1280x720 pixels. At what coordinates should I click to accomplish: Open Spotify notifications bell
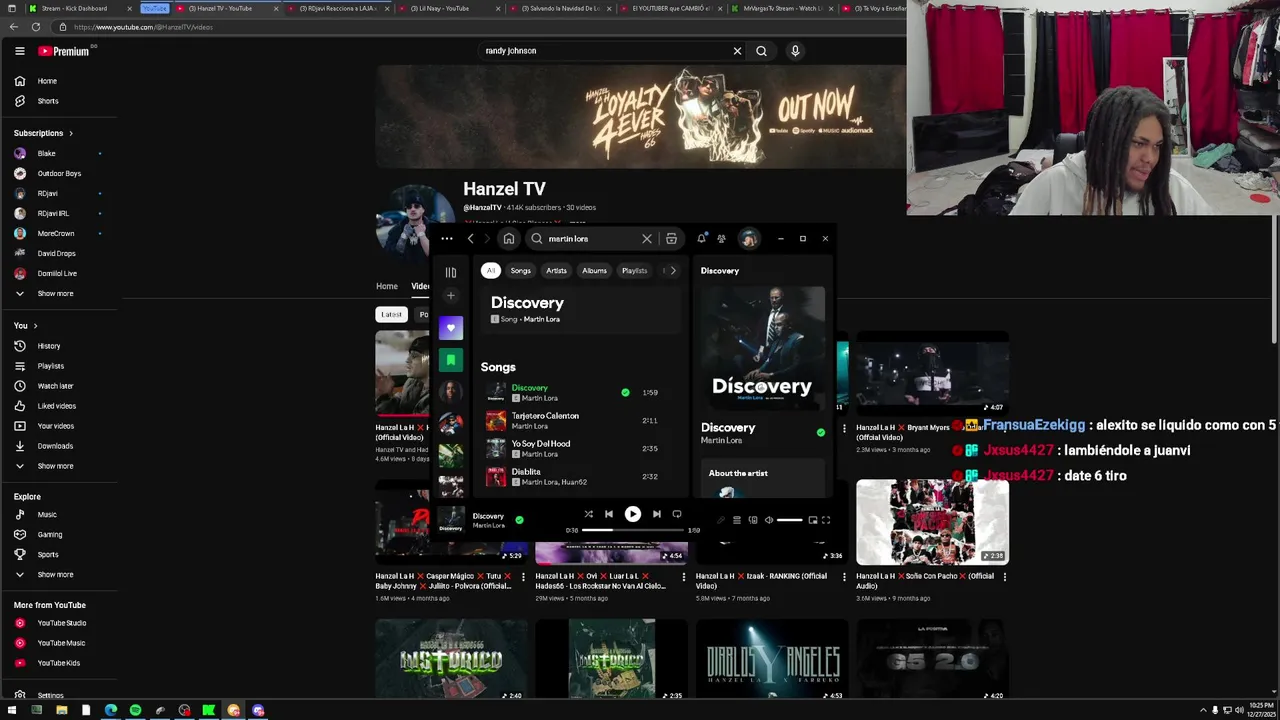click(701, 239)
